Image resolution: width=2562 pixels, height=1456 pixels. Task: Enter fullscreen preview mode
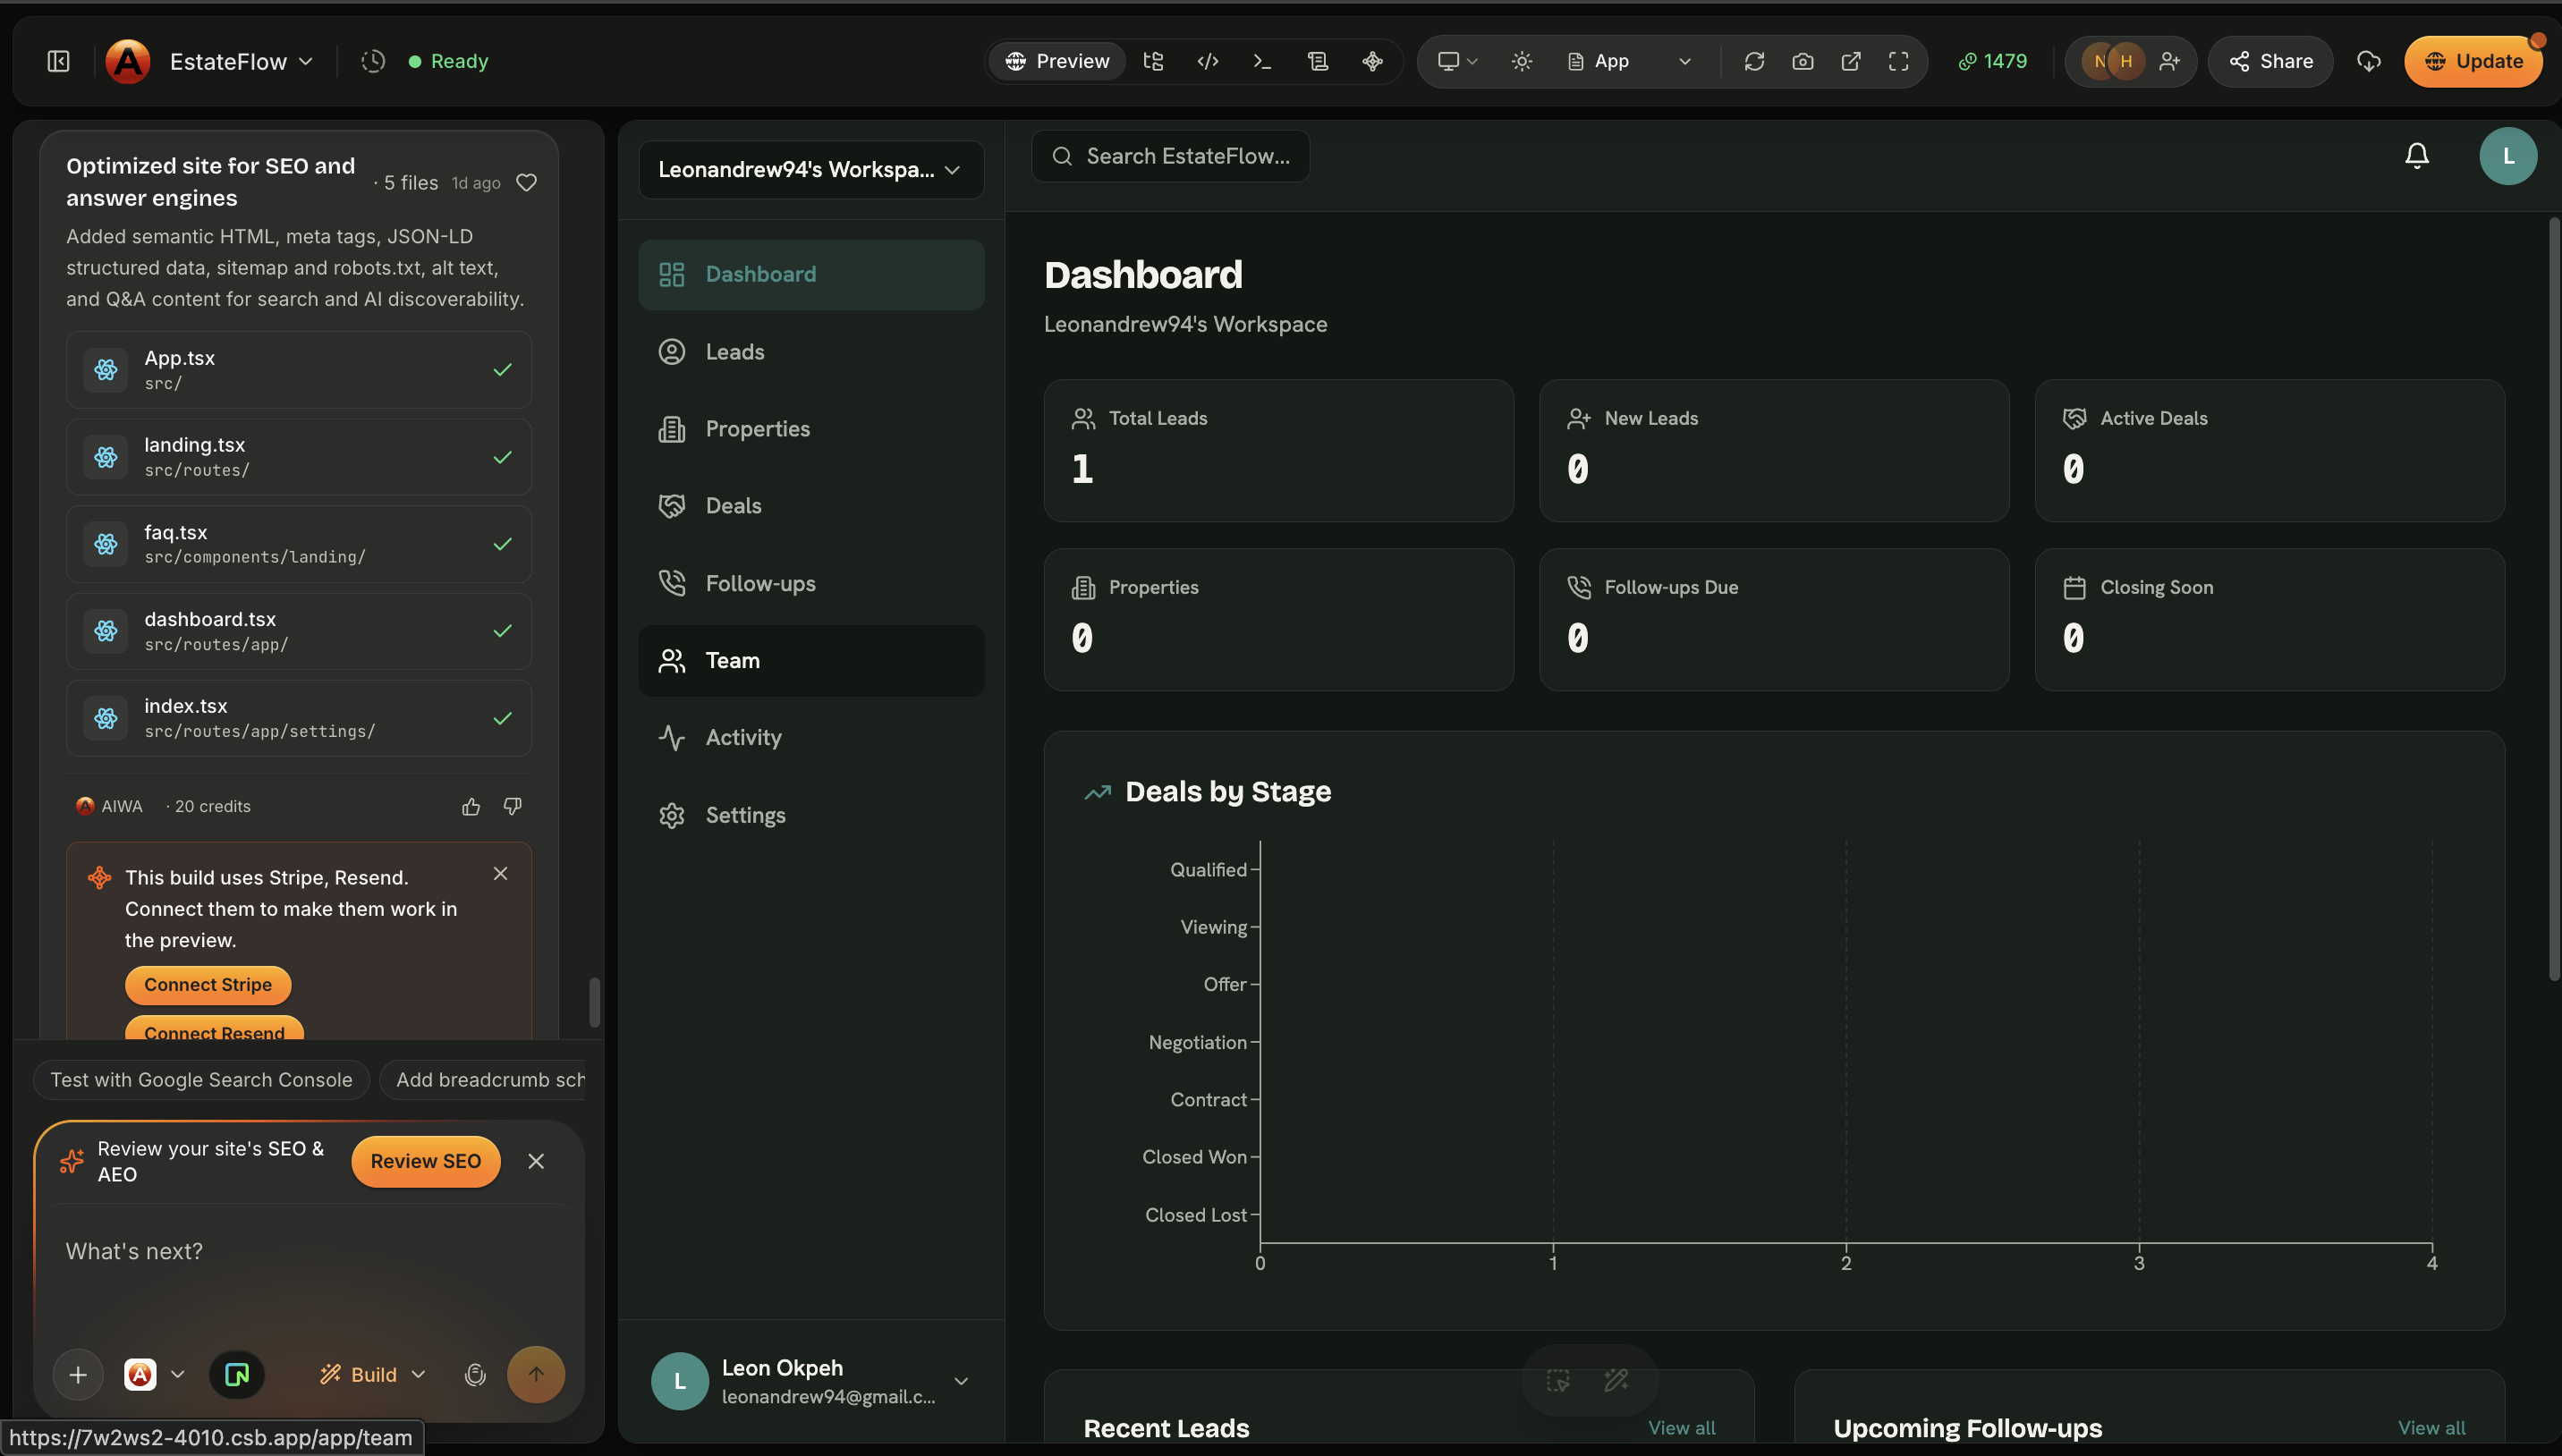click(1899, 61)
